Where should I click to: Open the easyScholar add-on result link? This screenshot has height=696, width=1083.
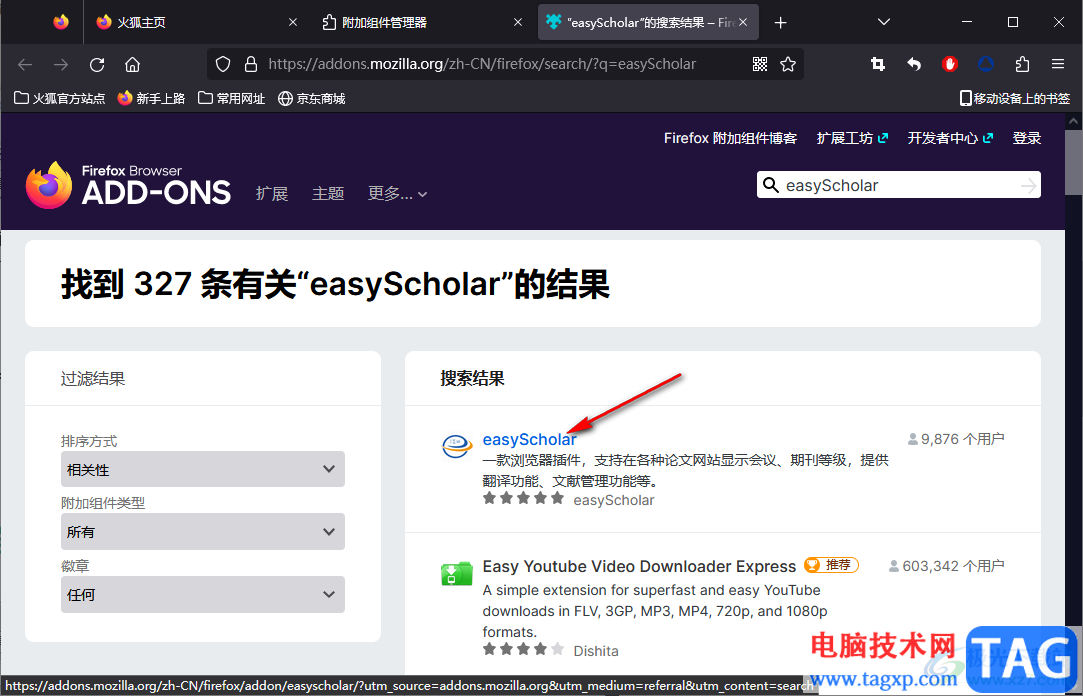coord(529,439)
